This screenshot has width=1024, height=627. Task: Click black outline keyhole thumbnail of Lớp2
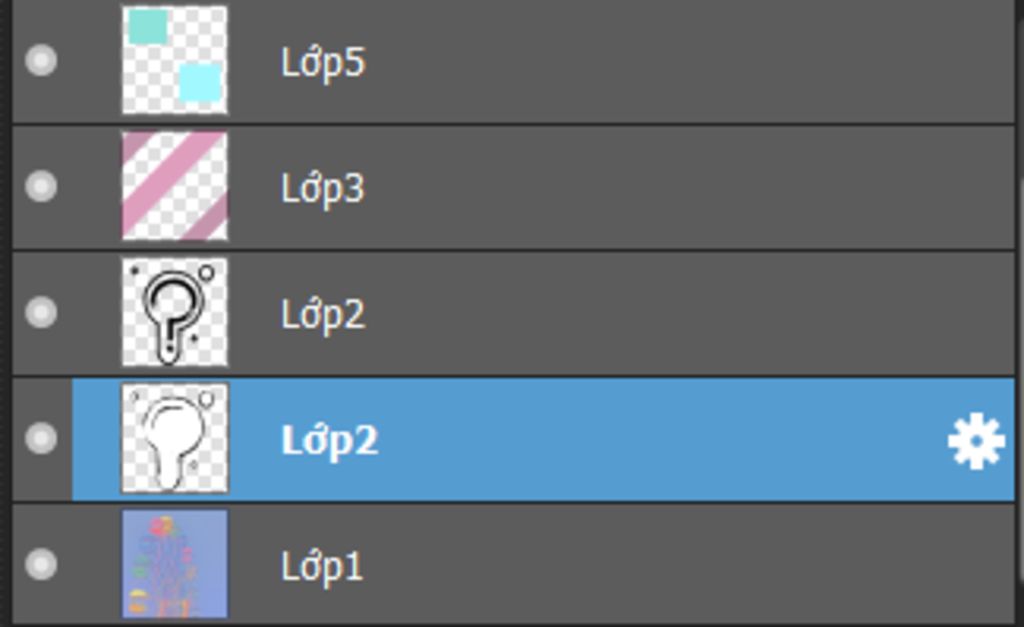pos(175,312)
